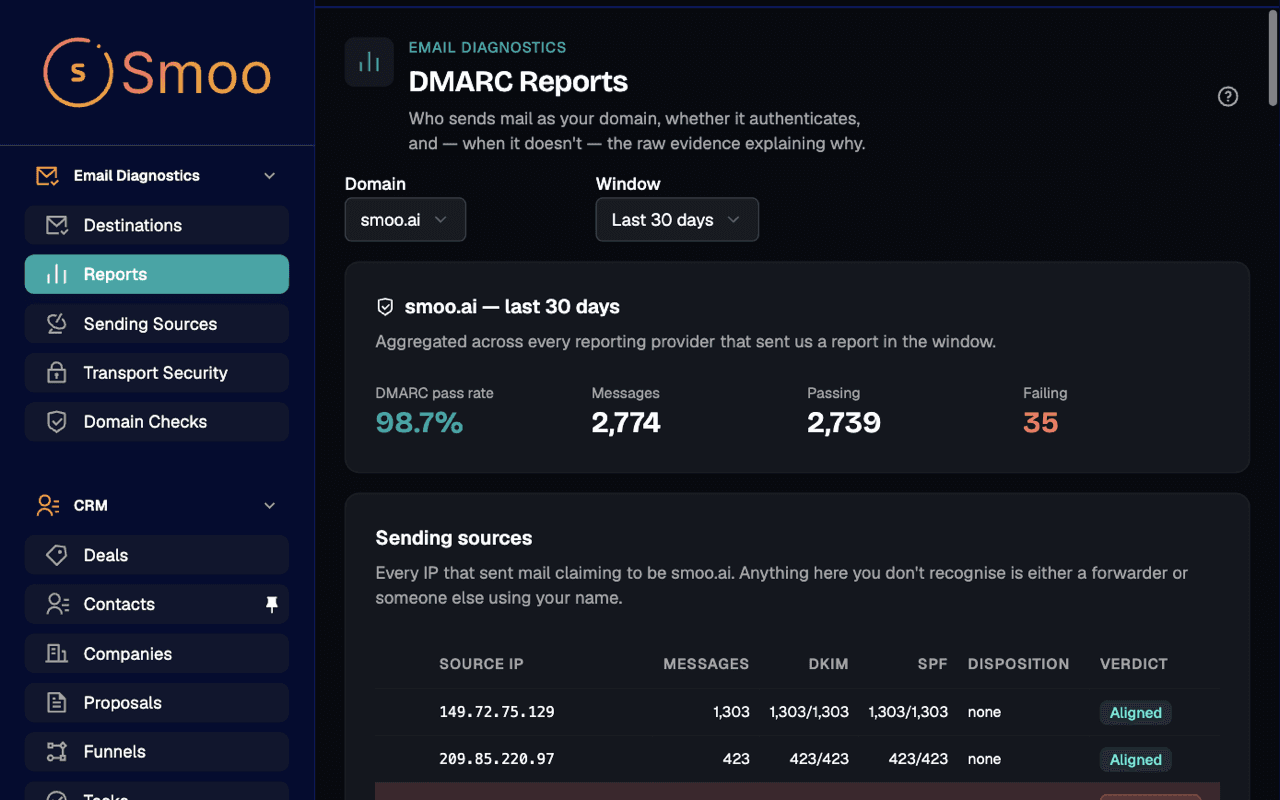Click the SPF column header
This screenshot has width=1280, height=800.
(x=932, y=664)
